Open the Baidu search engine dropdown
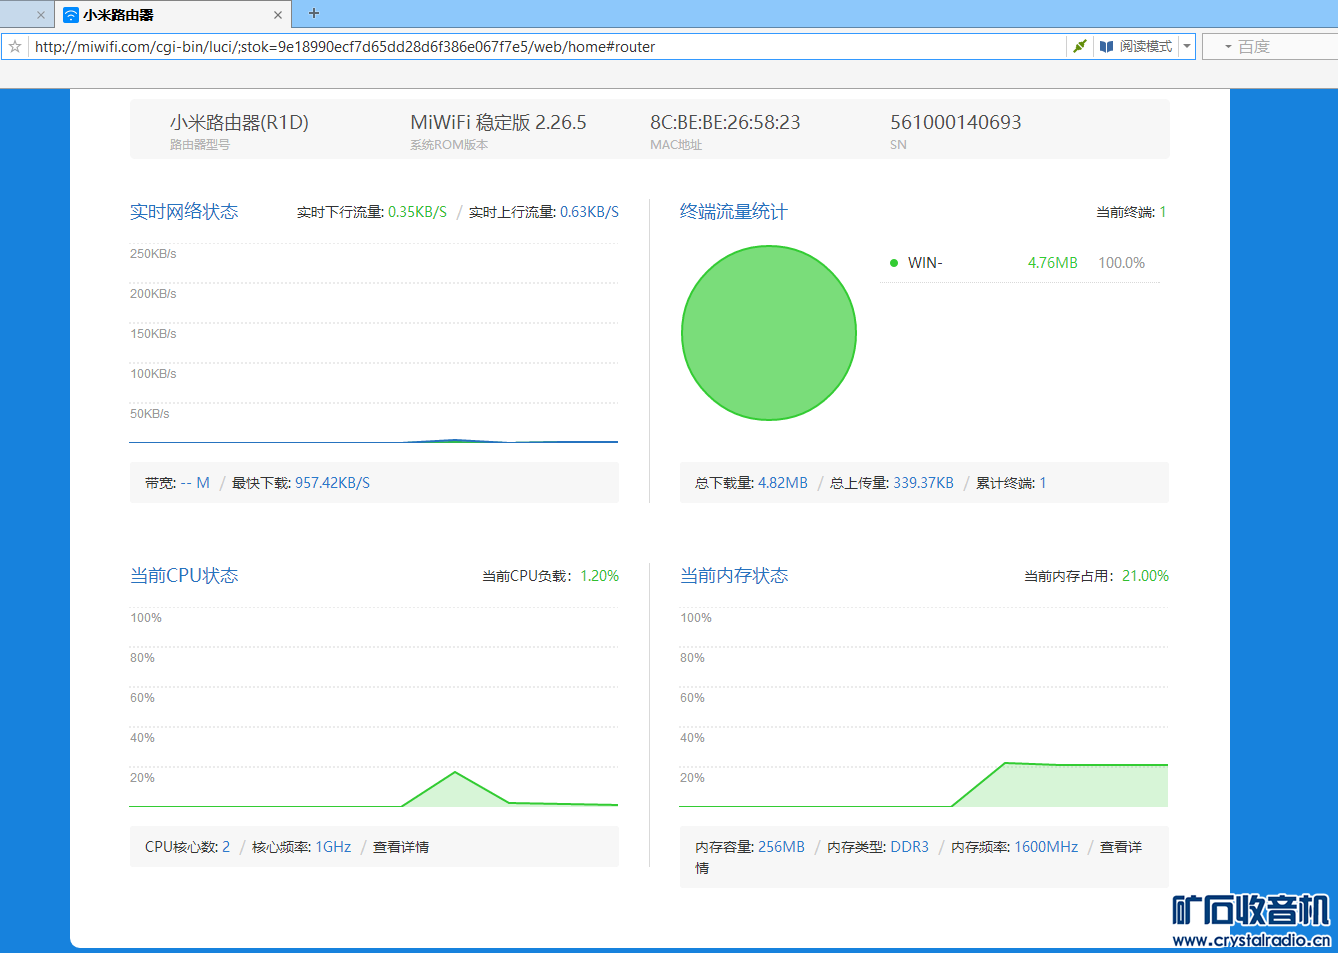Image resolution: width=1338 pixels, height=953 pixels. pos(1228,47)
